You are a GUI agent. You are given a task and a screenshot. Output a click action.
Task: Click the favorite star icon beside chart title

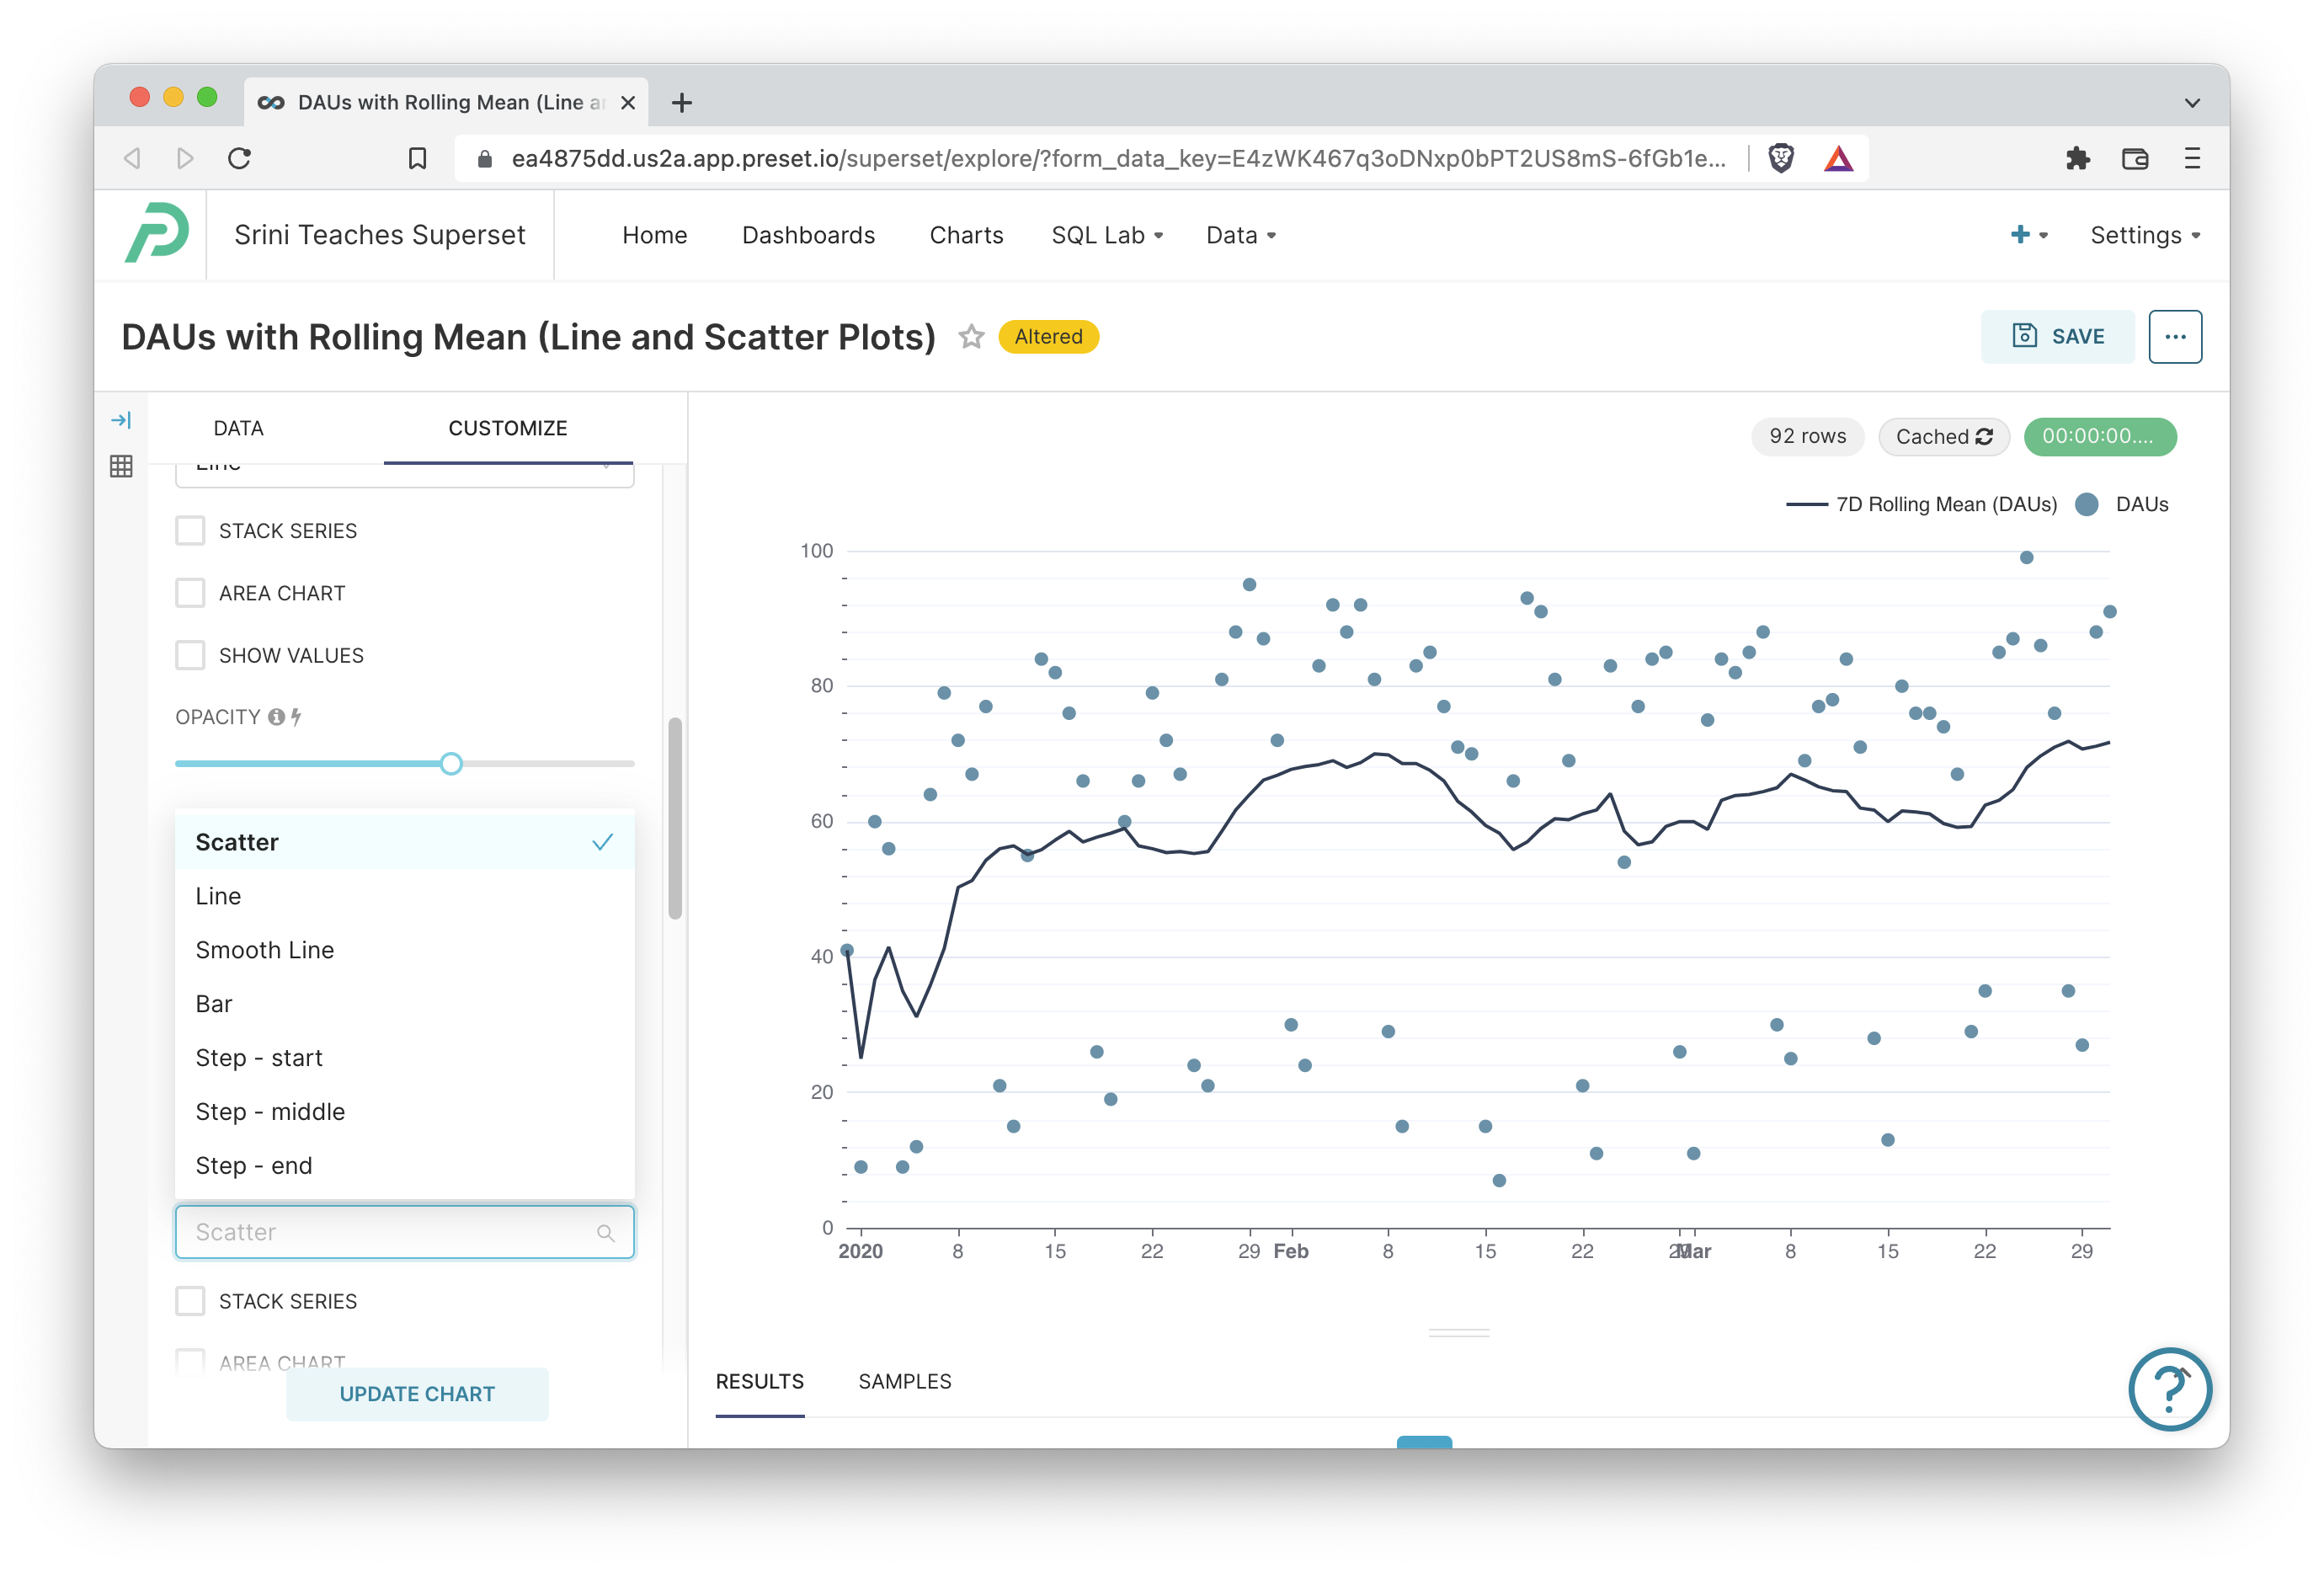pos(970,337)
